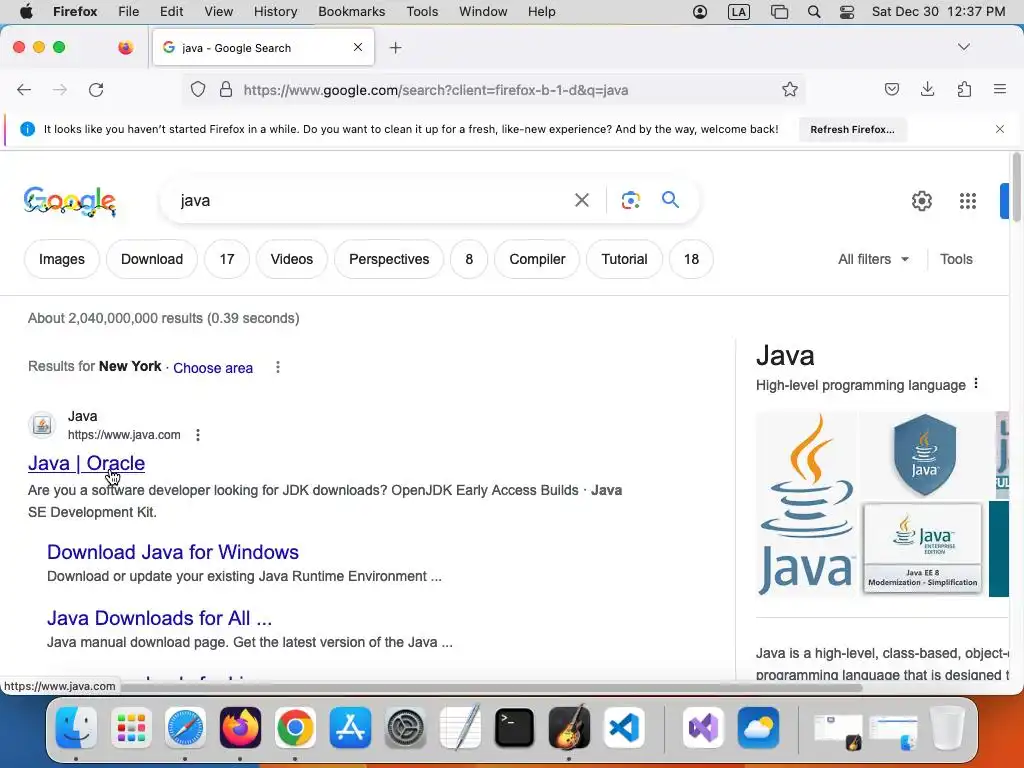The height and width of the screenshot is (768, 1024).
Task: Open the list all tabs chevron
Action: pos(963,47)
